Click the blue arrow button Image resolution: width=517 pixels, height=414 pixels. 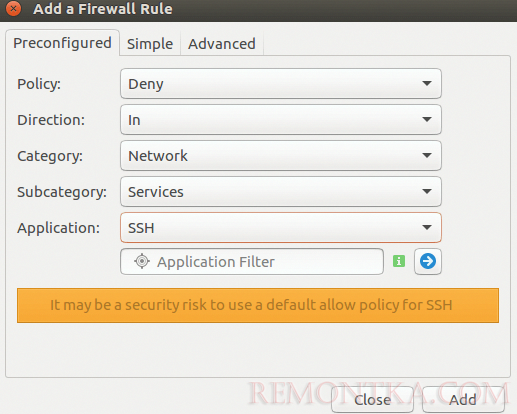428,261
